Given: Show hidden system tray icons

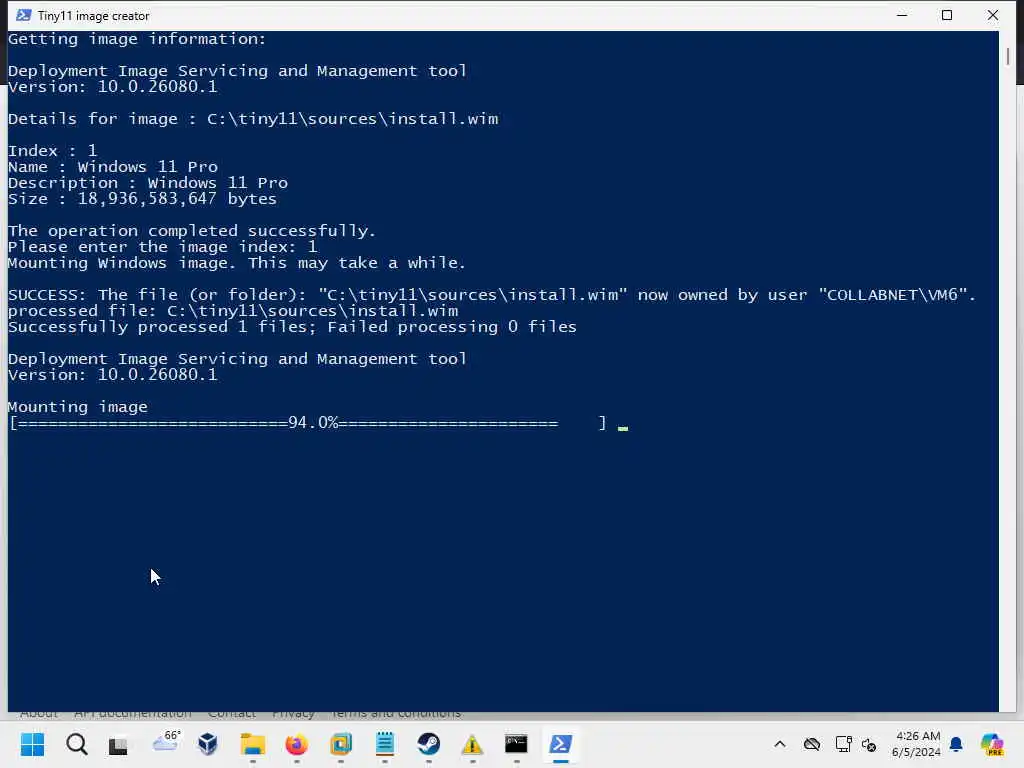Looking at the screenshot, I should point(780,744).
